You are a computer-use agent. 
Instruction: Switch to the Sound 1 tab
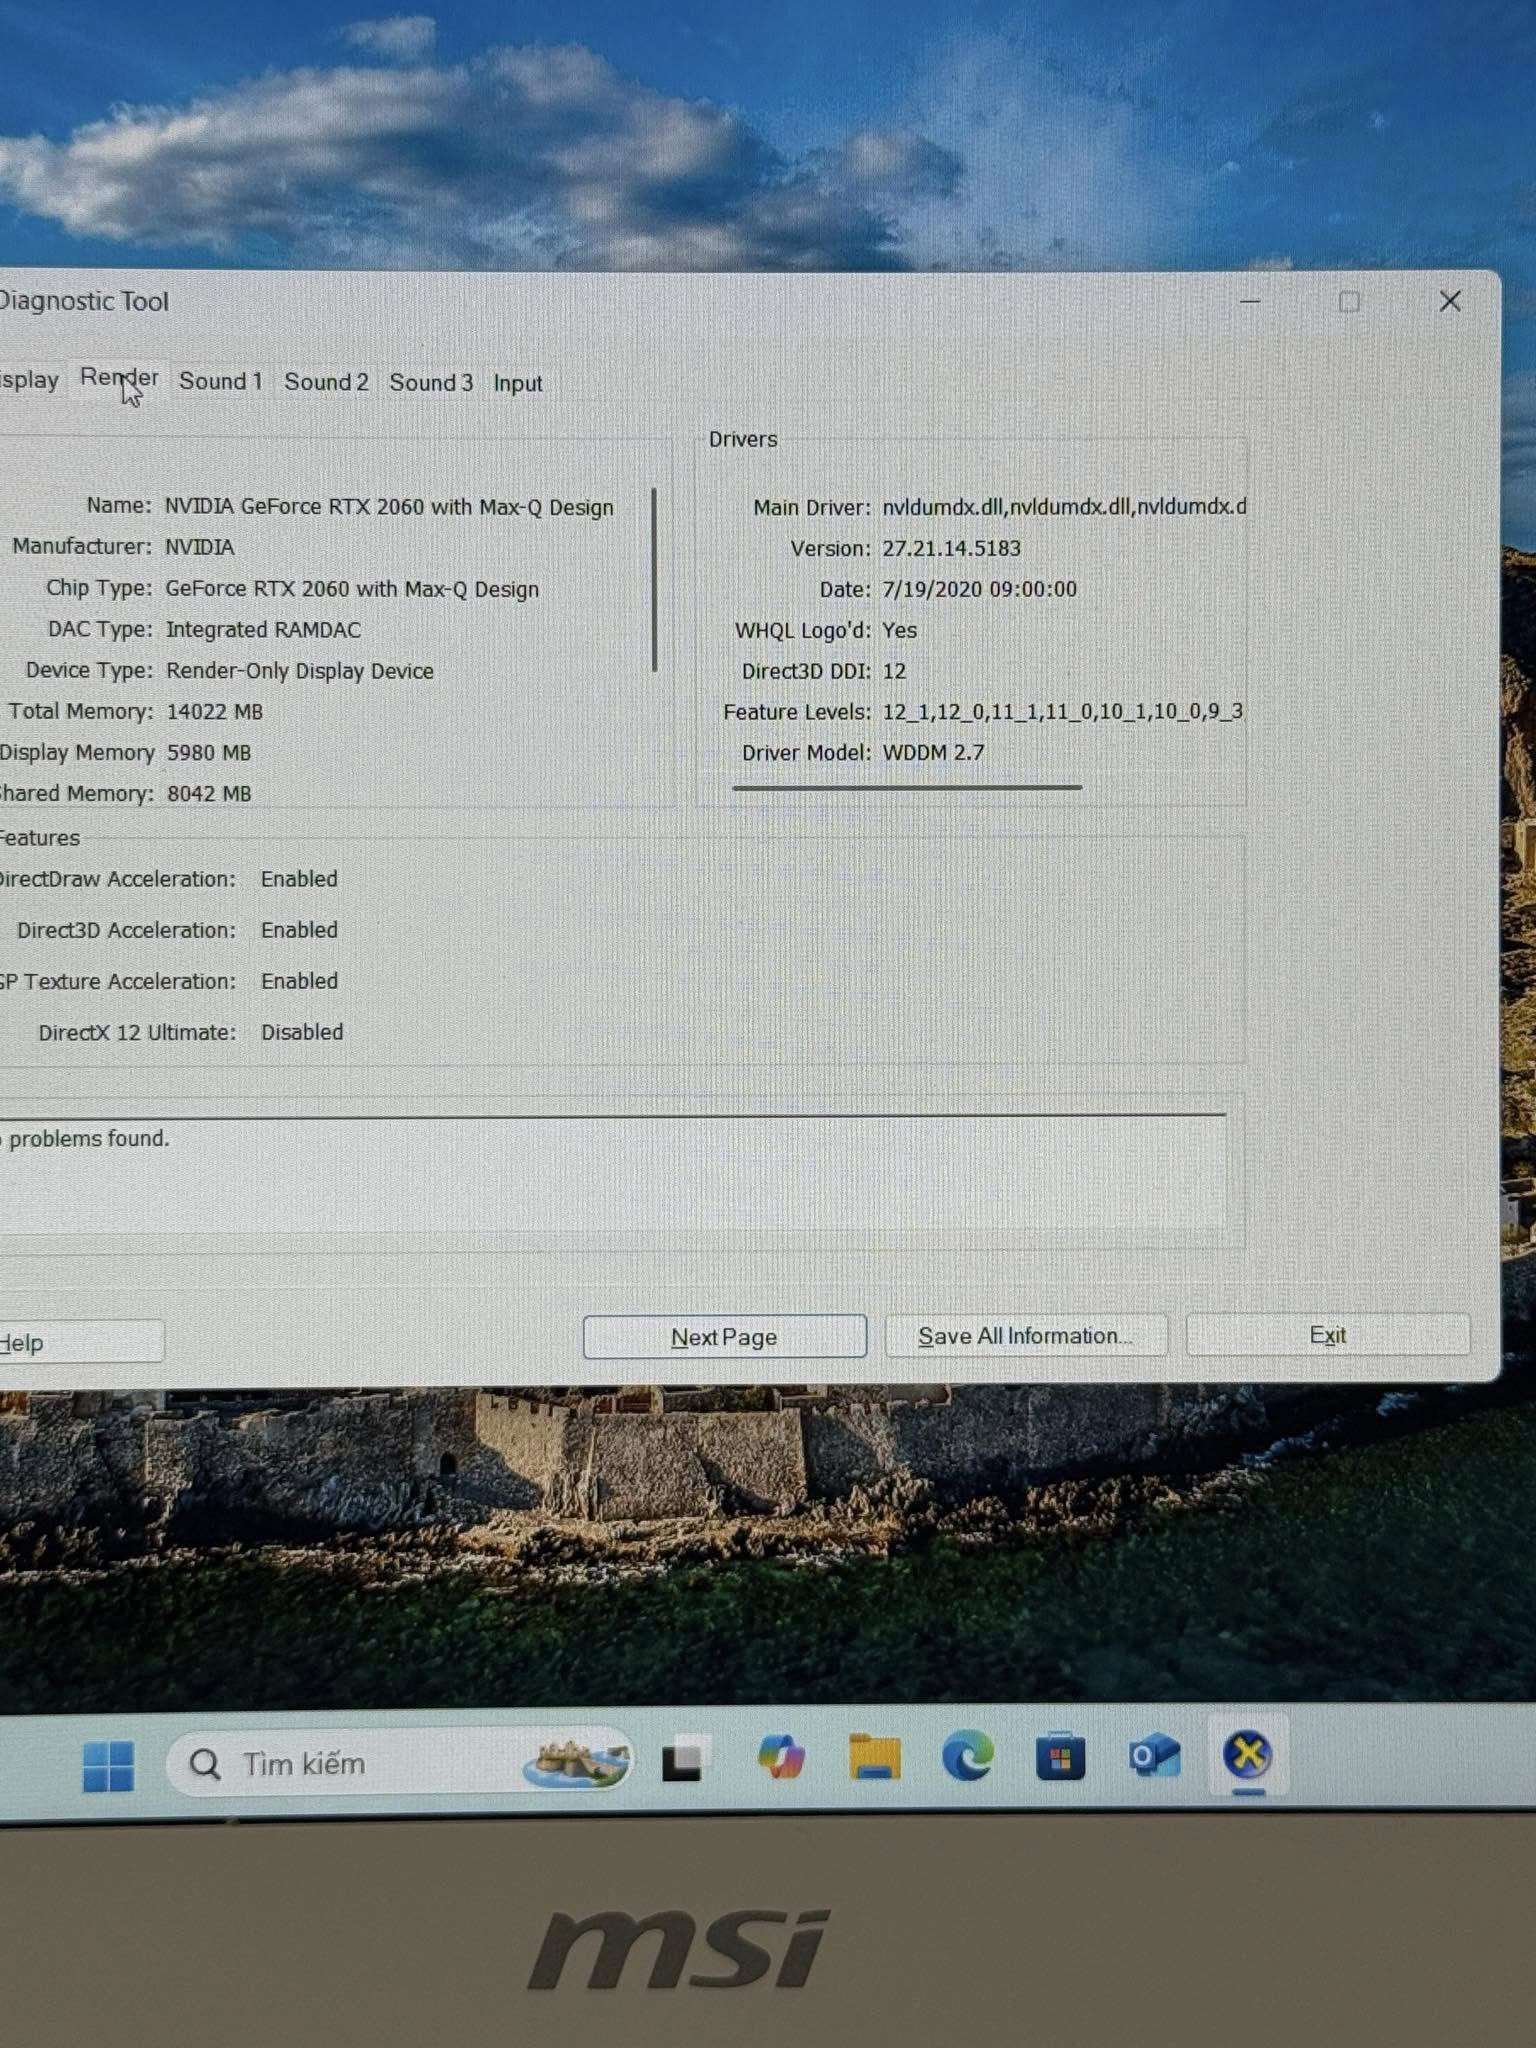click(x=220, y=381)
